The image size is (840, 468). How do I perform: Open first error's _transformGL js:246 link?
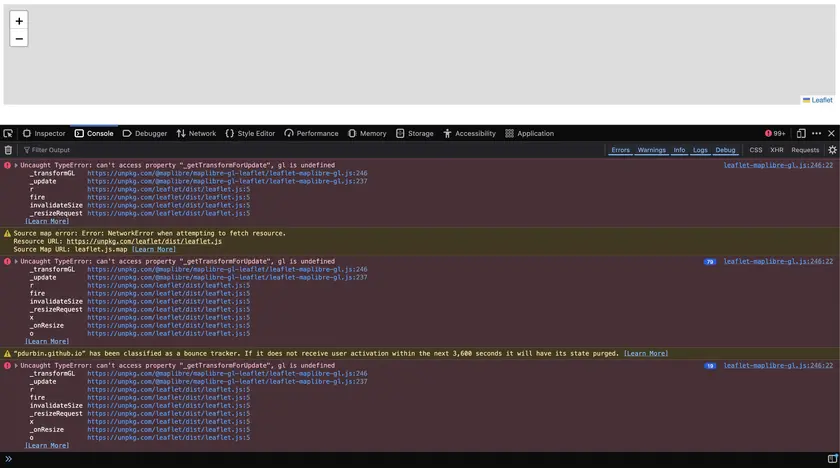pyautogui.click(x=227, y=173)
